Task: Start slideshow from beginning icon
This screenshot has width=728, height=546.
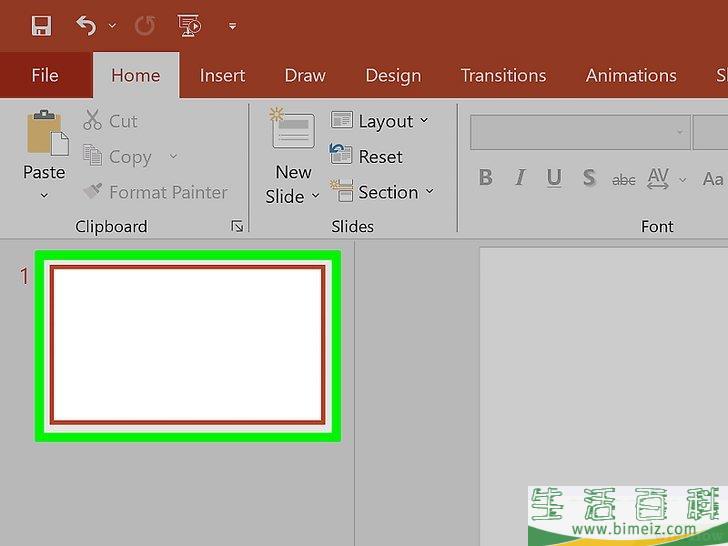Action: (189, 26)
